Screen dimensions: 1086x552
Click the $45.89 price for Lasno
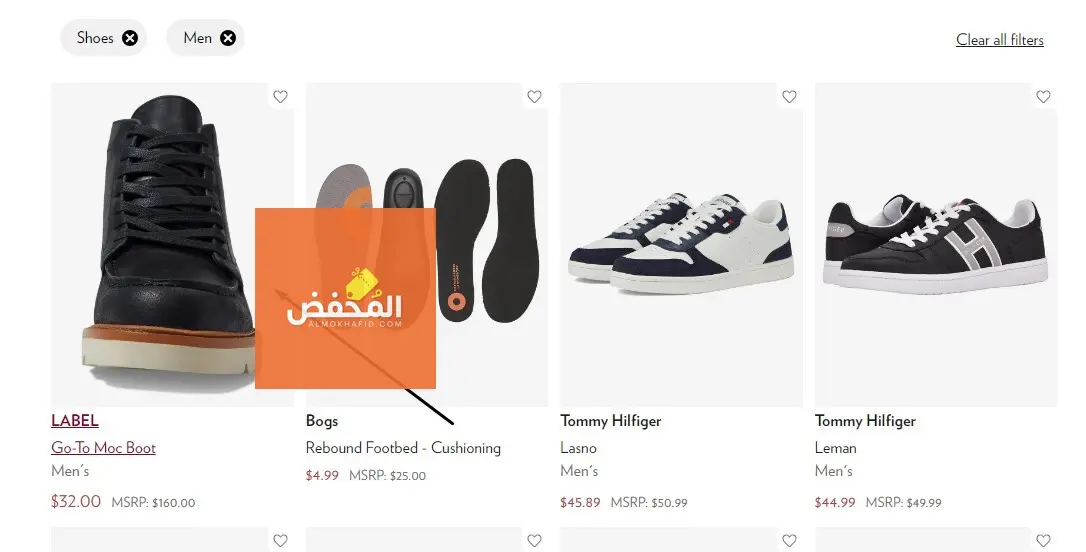580,502
